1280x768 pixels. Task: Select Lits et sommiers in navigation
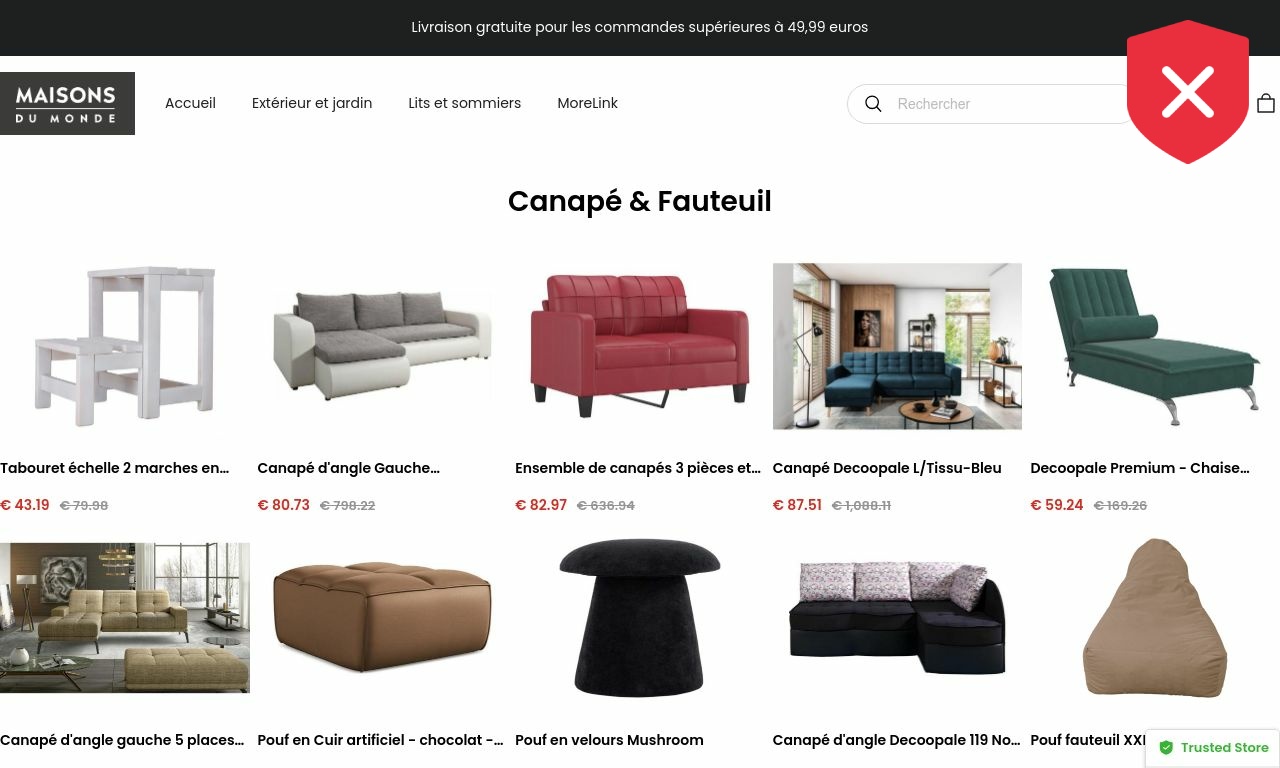pos(464,103)
